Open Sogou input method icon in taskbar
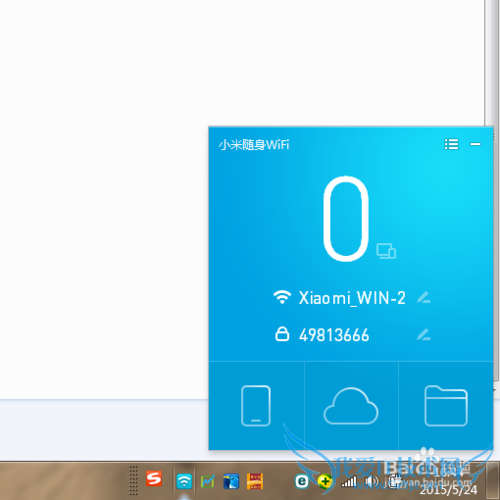500x500 pixels. pyautogui.click(x=154, y=479)
